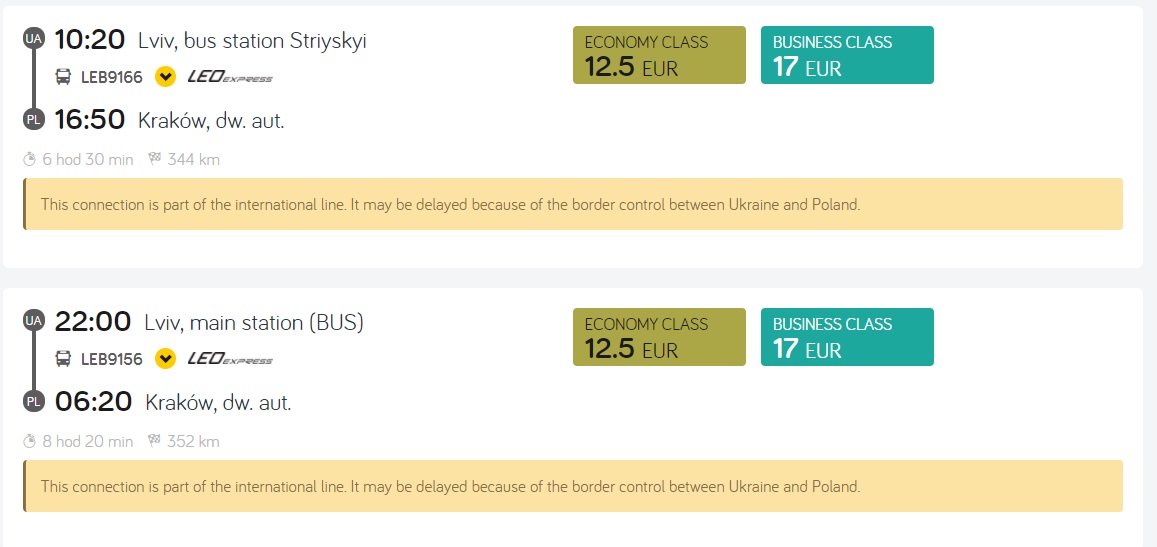Click the UA country badge beside 10:20 departure
The width and height of the screenshot is (1157, 547).
click(x=34, y=39)
